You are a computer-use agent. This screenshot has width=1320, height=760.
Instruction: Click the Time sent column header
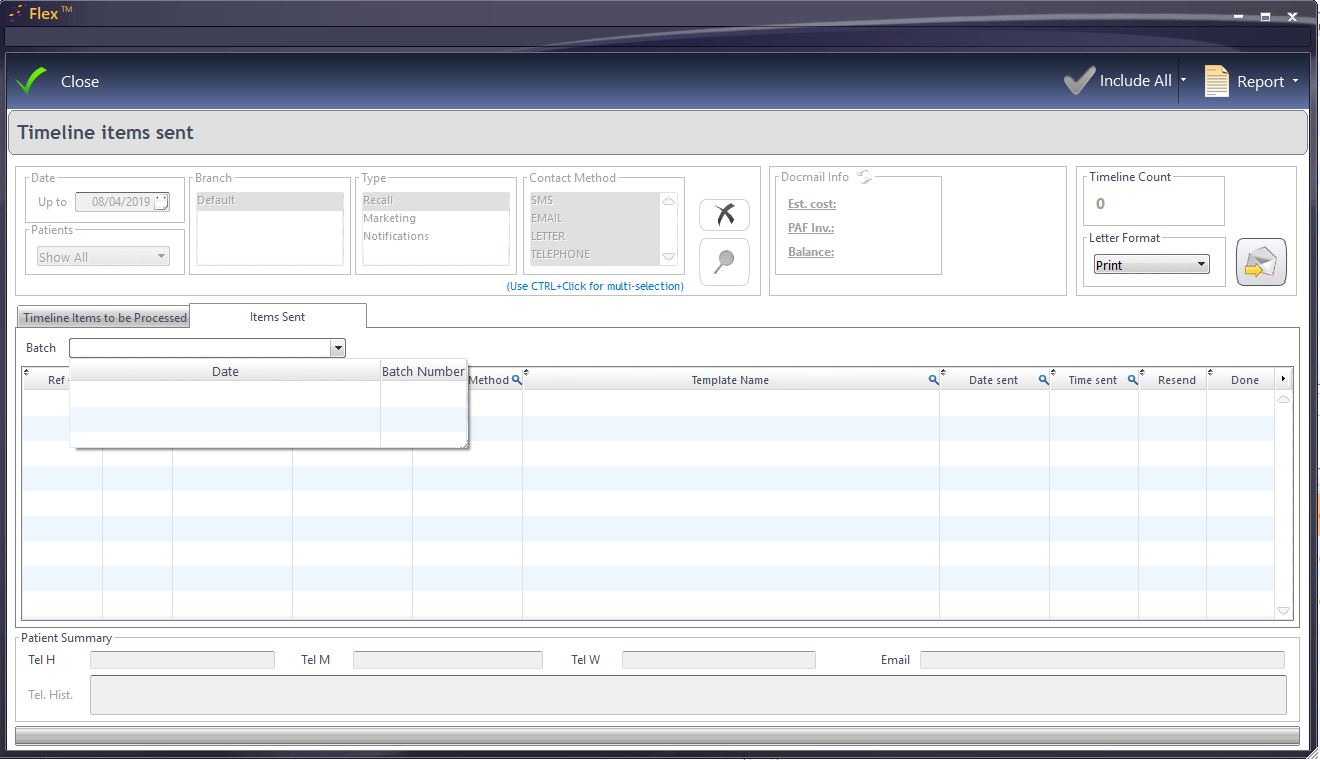[x=1093, y=380]
